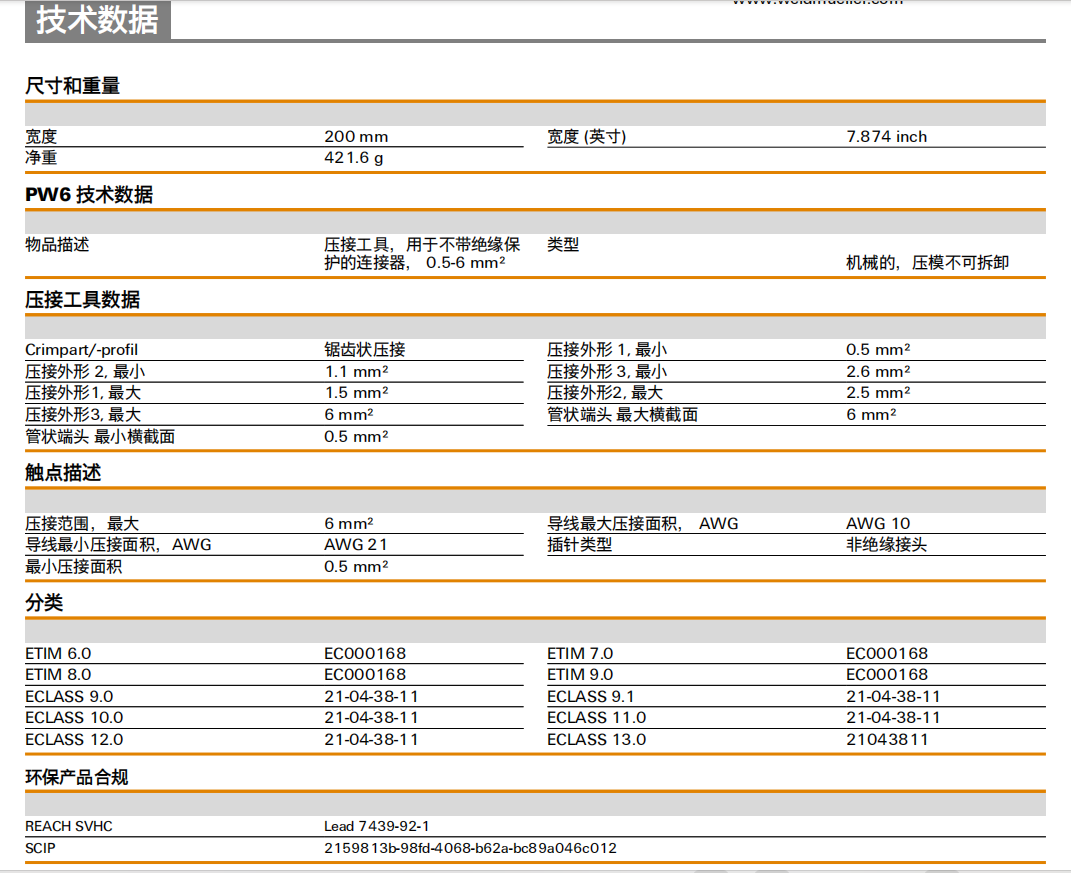Click the 200 mm width value
1071x873 pixels.
click(356, 137)
